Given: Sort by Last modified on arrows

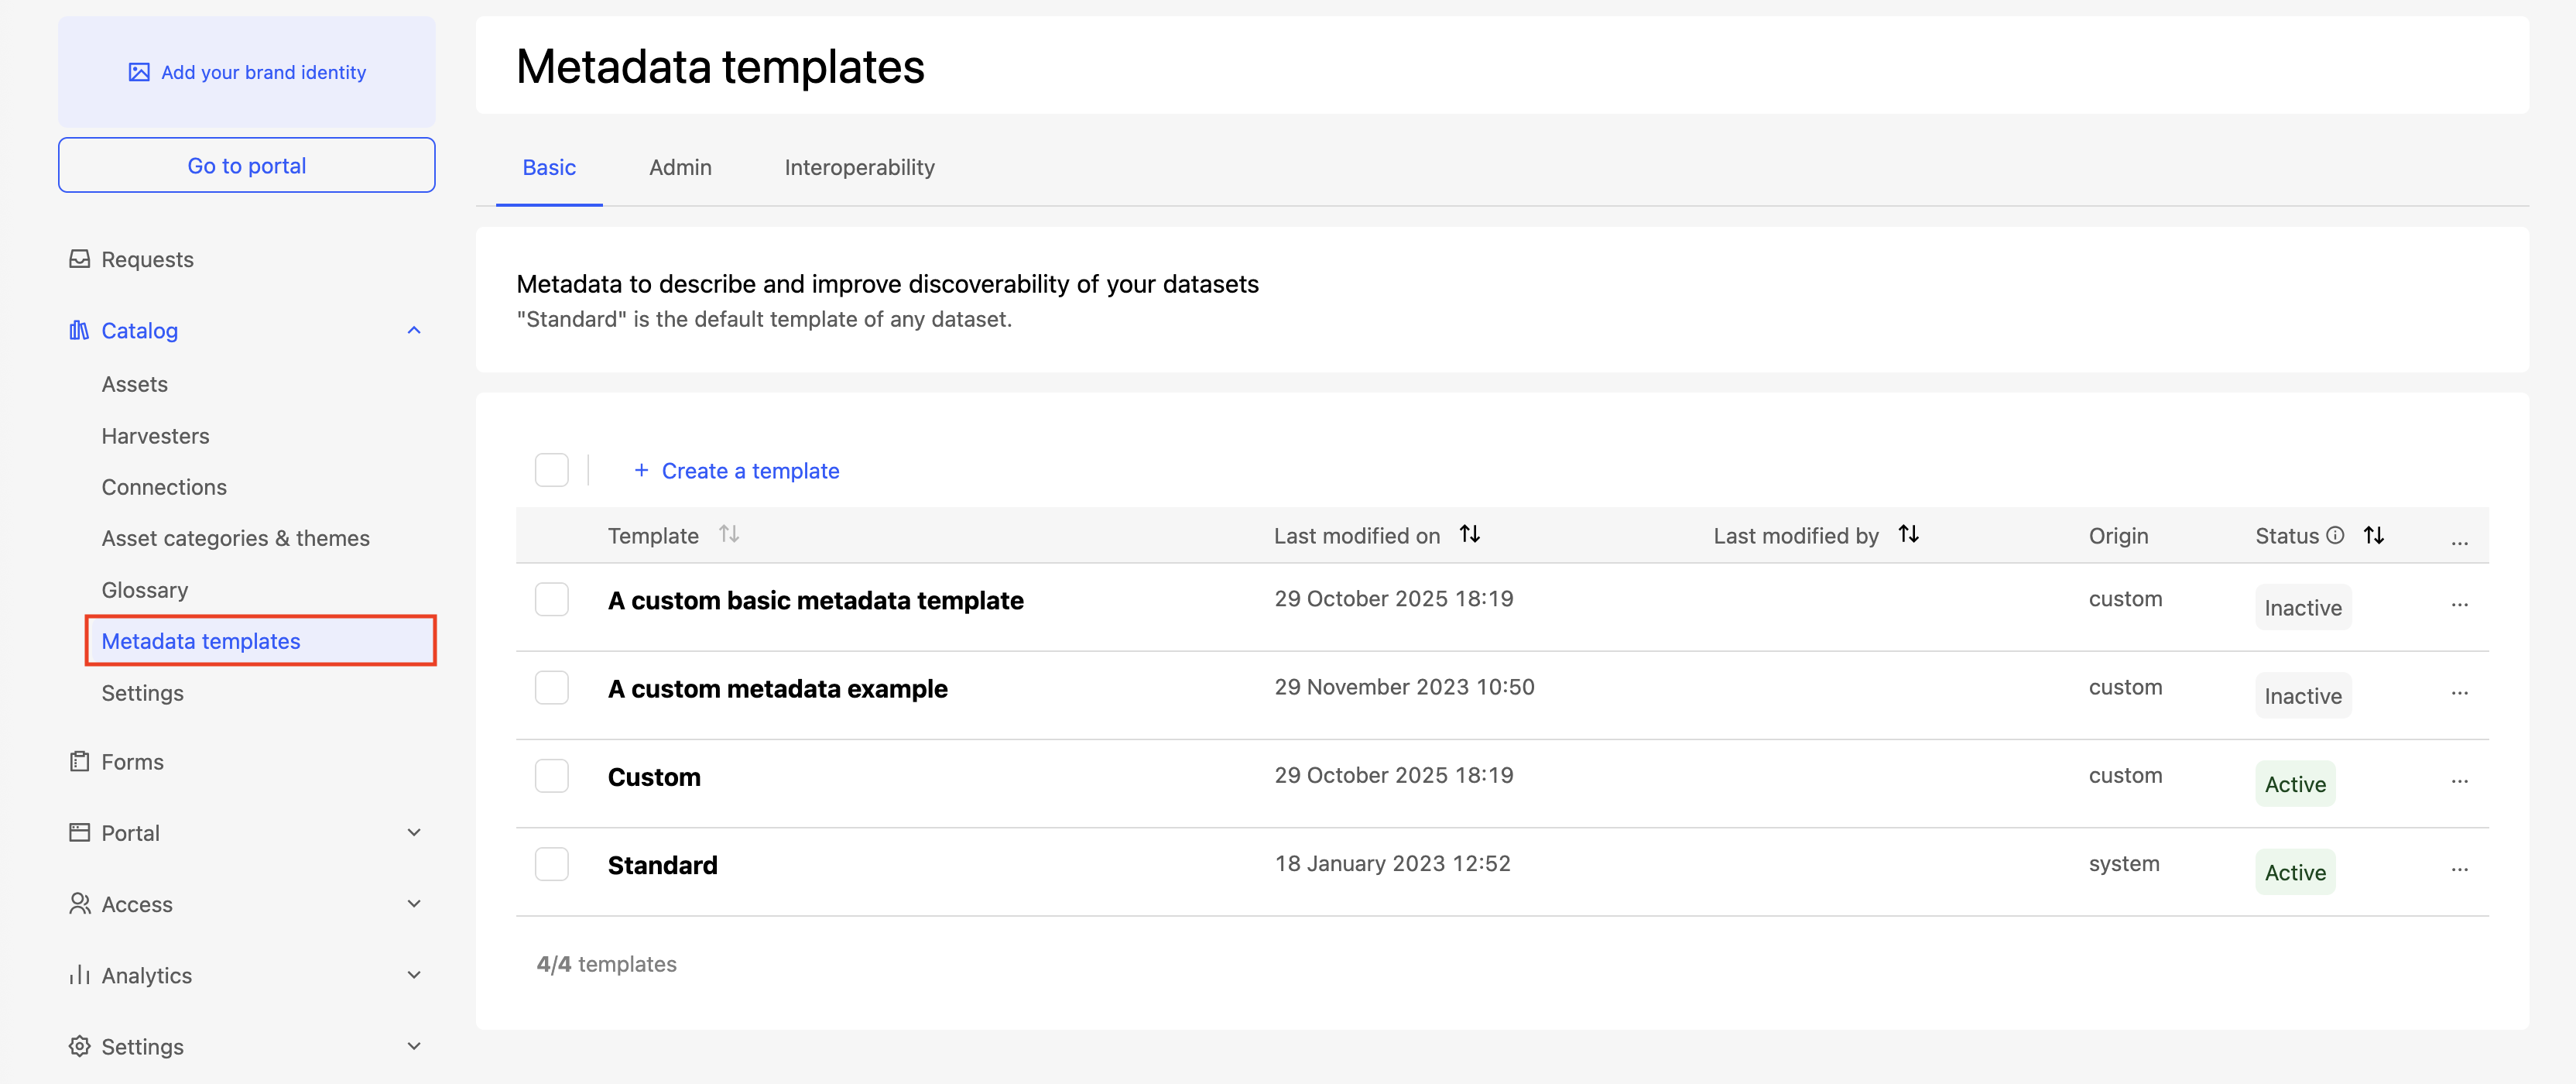Looking at the screenshot, I should tap(1469, 534).
